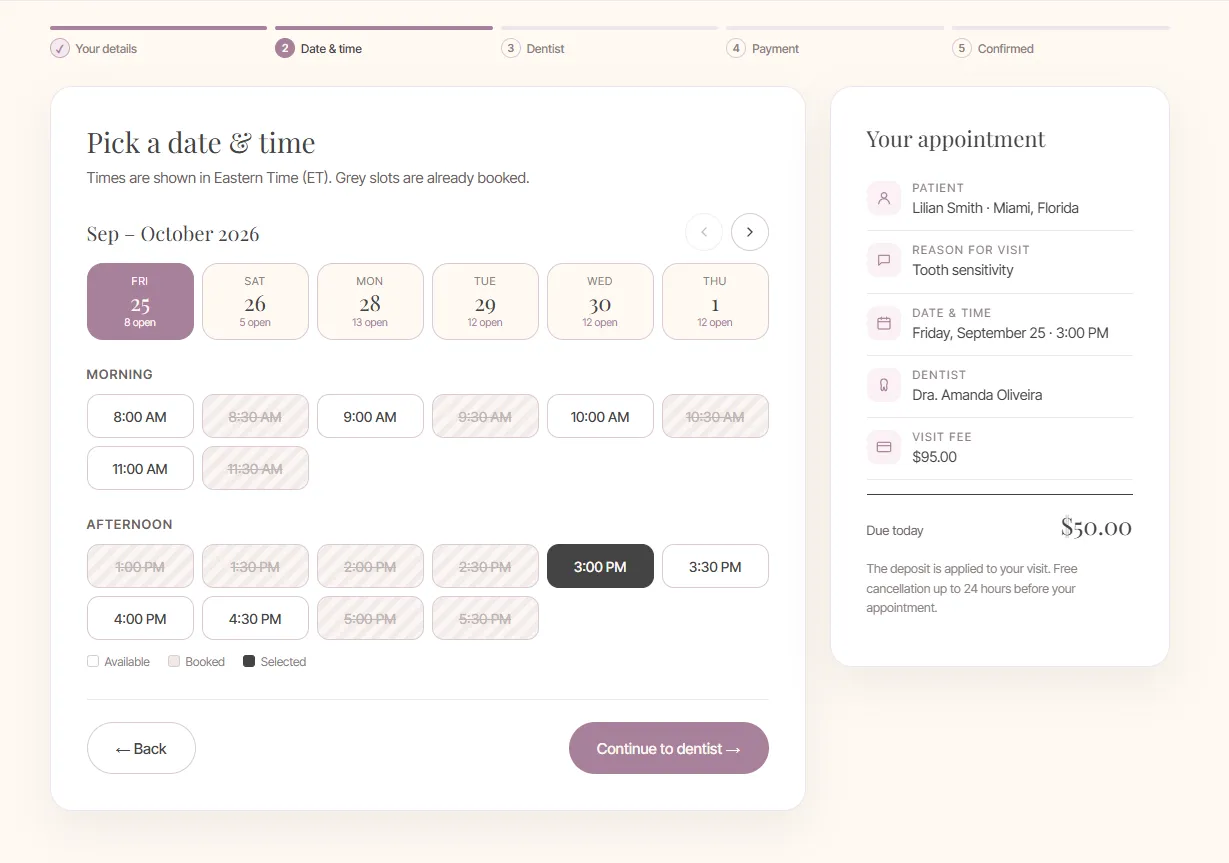Click the Available legend swatch
1229x863 pixels.
click(x=93, y=661)
